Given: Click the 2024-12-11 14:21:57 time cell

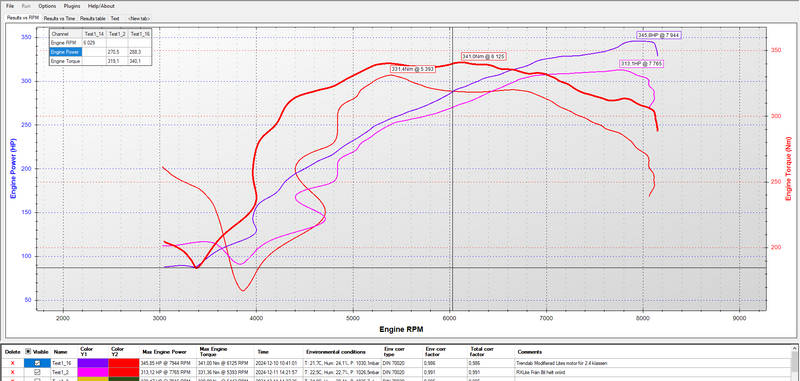Looking at the screenshot, I should click(278, 373).
